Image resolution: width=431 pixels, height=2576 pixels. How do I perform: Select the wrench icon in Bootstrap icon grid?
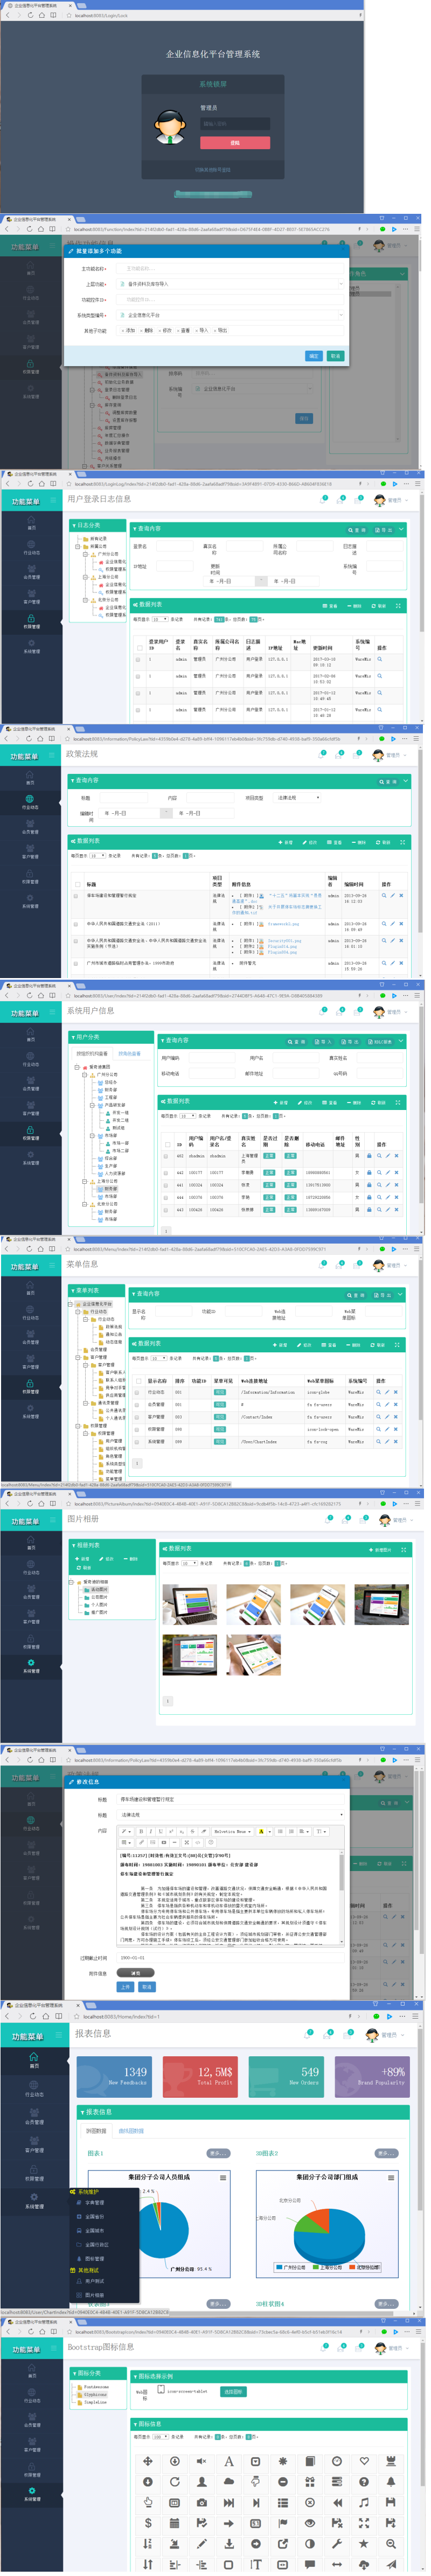pyautogui.click(x=337, y=2543)
